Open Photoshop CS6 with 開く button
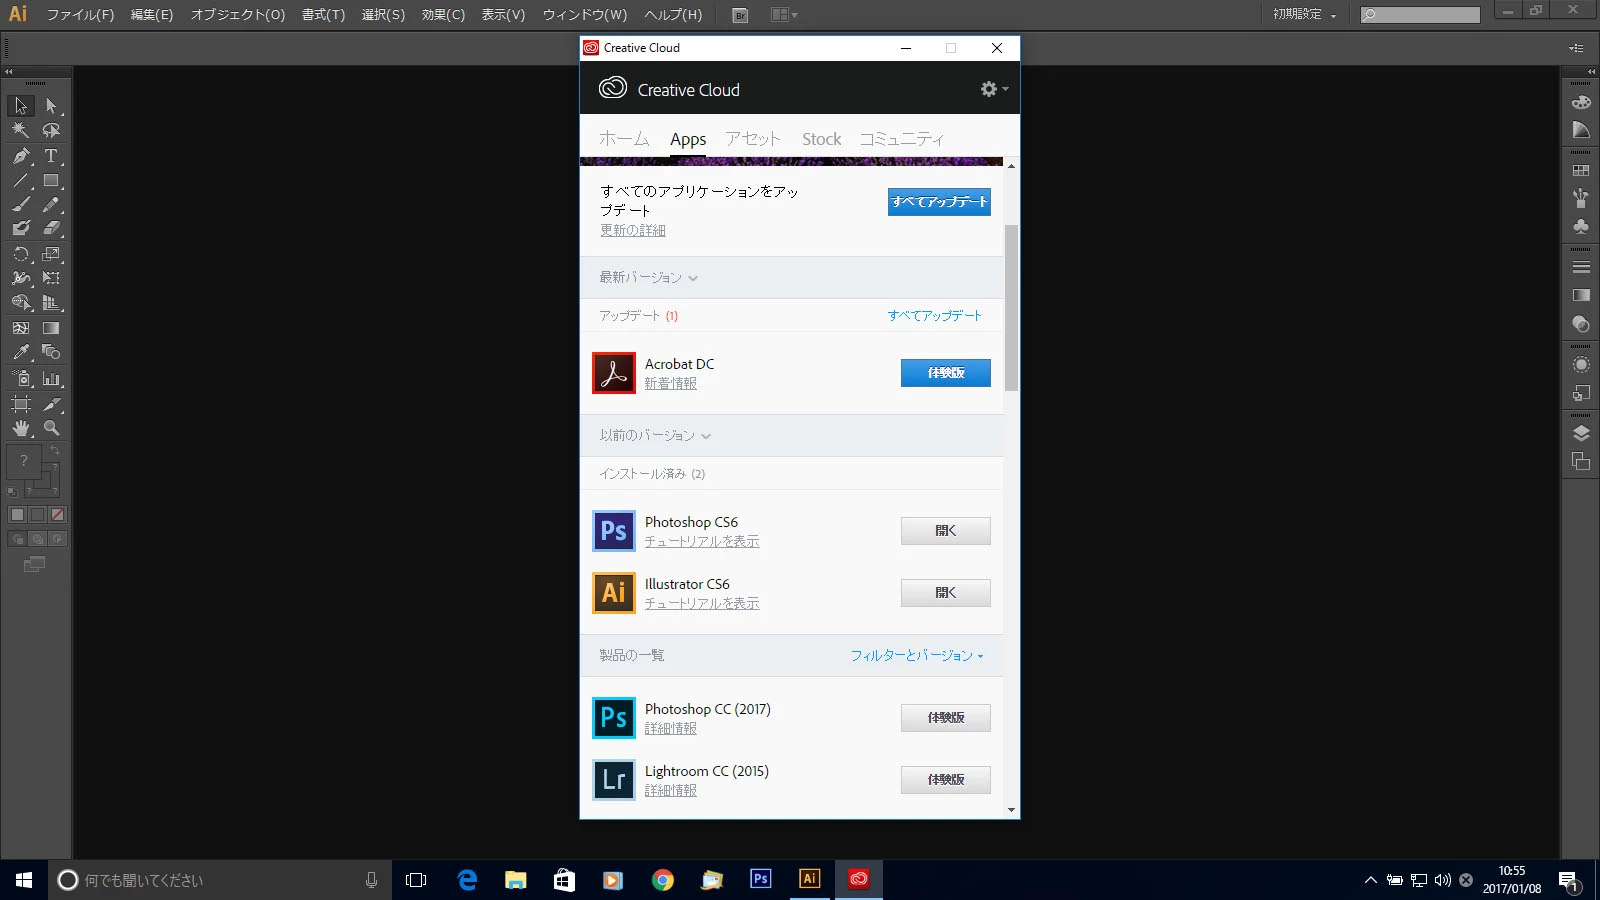 945,531
